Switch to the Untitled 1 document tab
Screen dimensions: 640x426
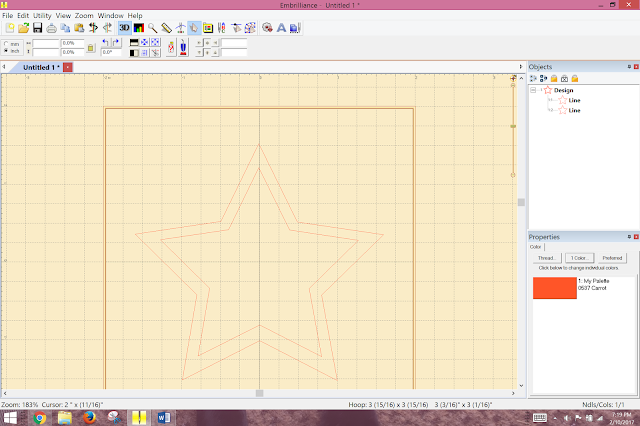coord(41,67)
